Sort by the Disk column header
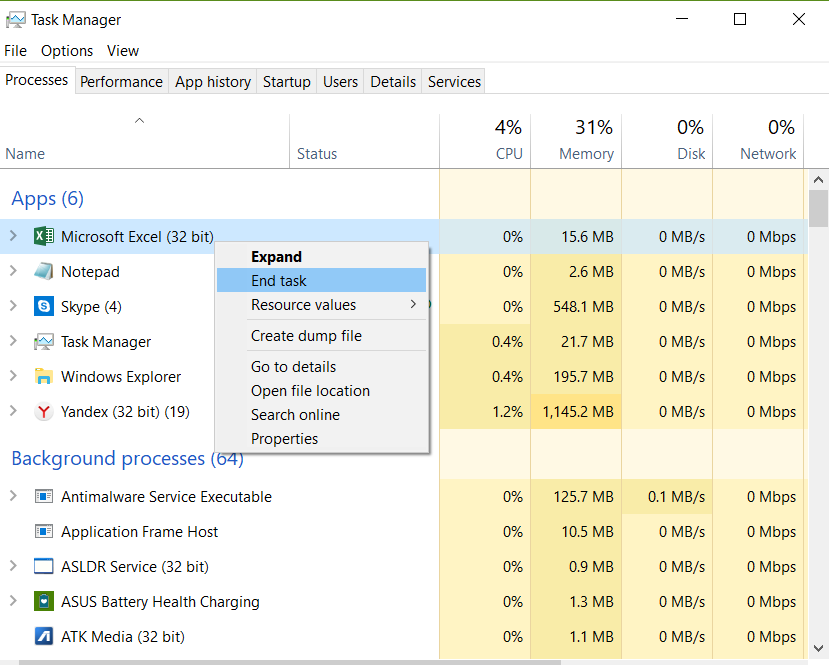 pyautogui.click(x=667, y=141)
